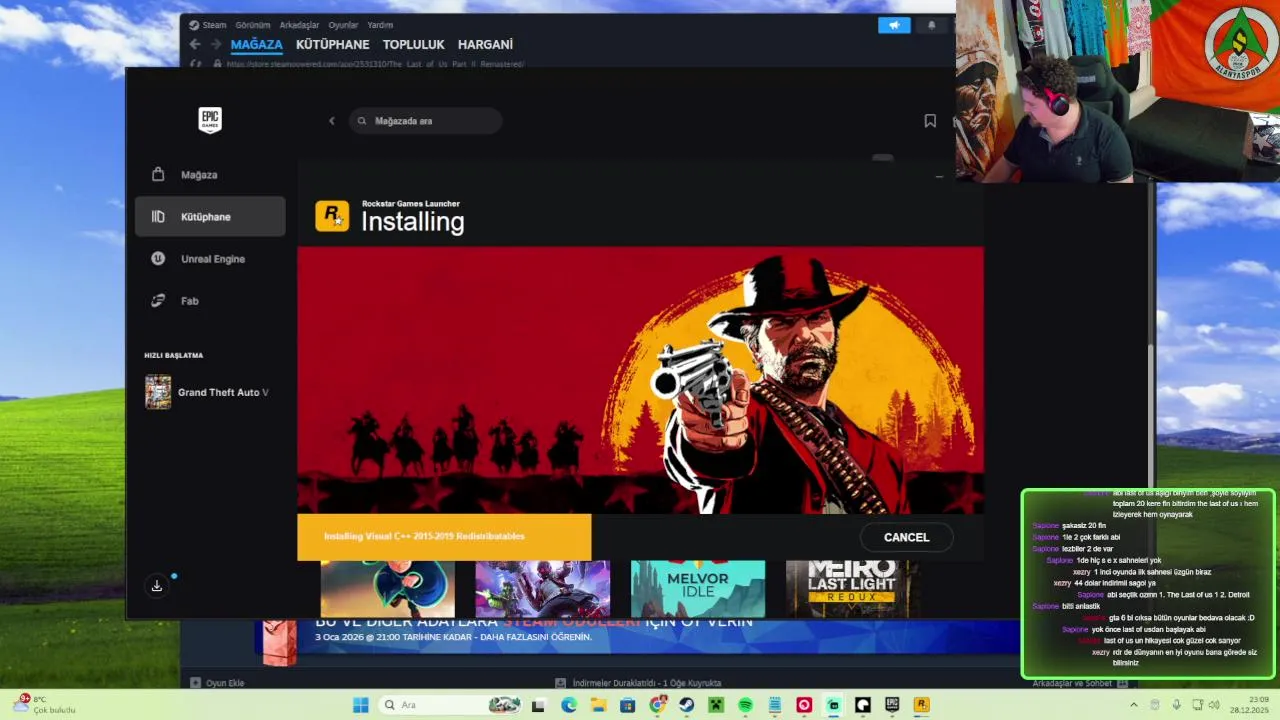Open the Notepad icon on taskbar
The height and width of the screenshot is (720, 1280).
coord(774,705)
